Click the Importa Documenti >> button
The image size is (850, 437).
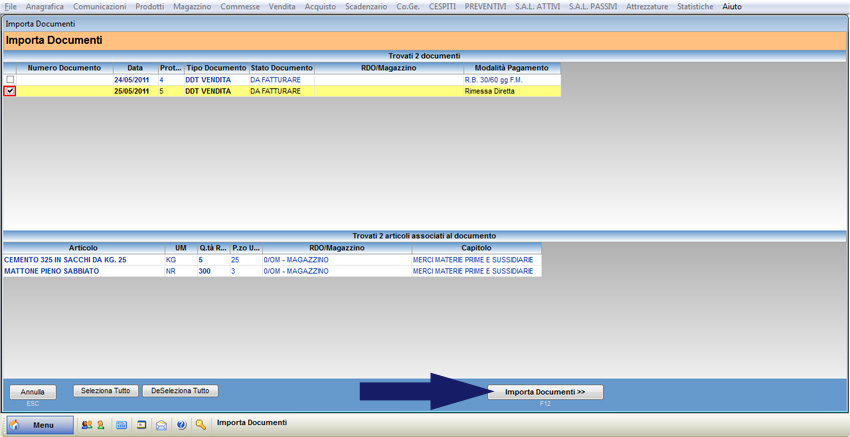click(x=545, y=392)
